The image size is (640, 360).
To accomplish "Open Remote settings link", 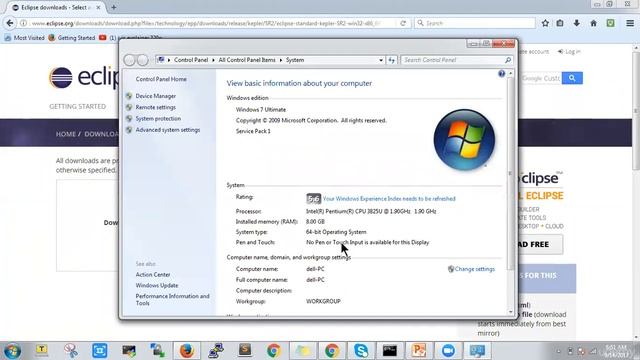I will (156, 107).
